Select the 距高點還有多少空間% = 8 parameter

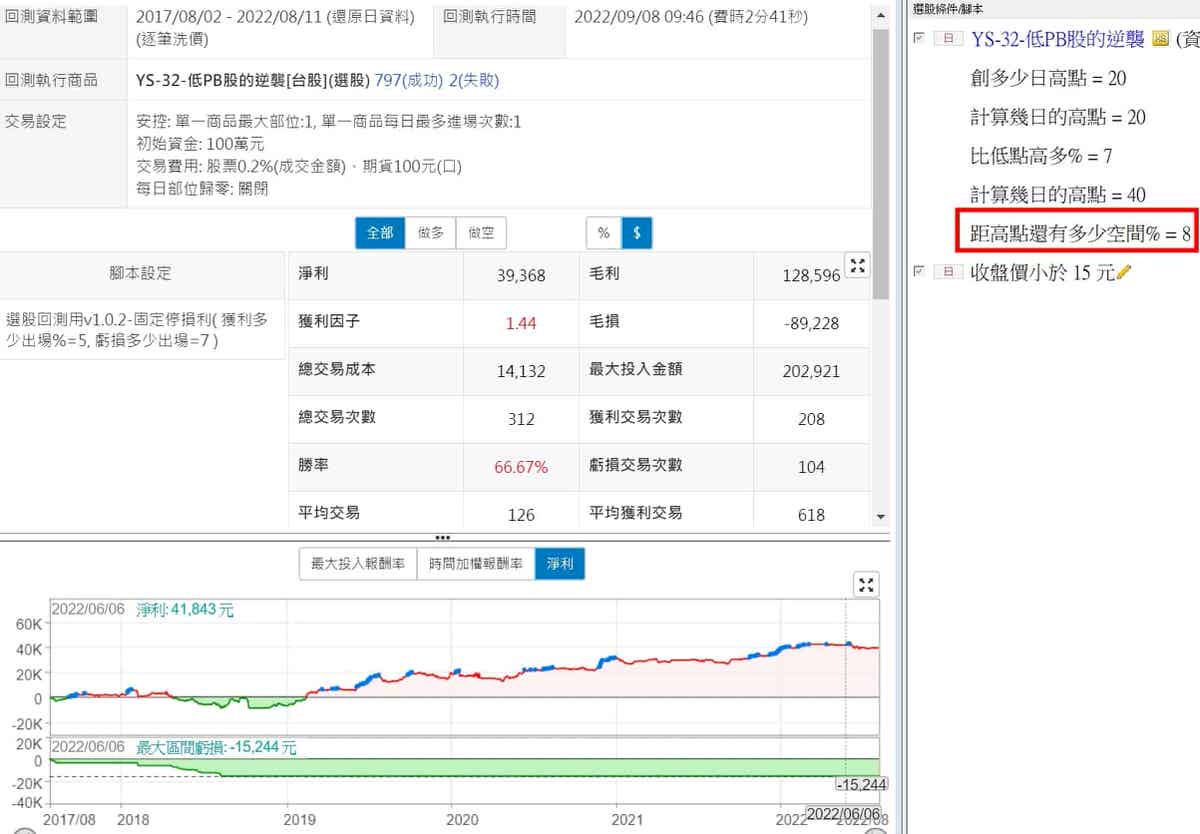(1078, 234)
